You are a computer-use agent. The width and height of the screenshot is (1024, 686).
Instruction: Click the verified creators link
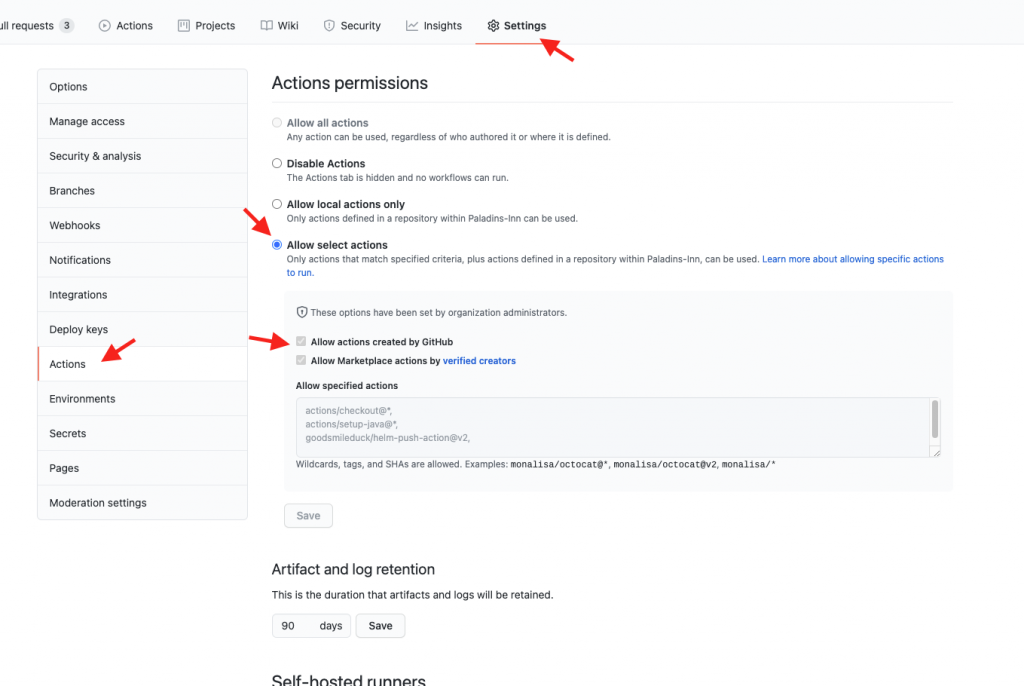click(479, 361)
